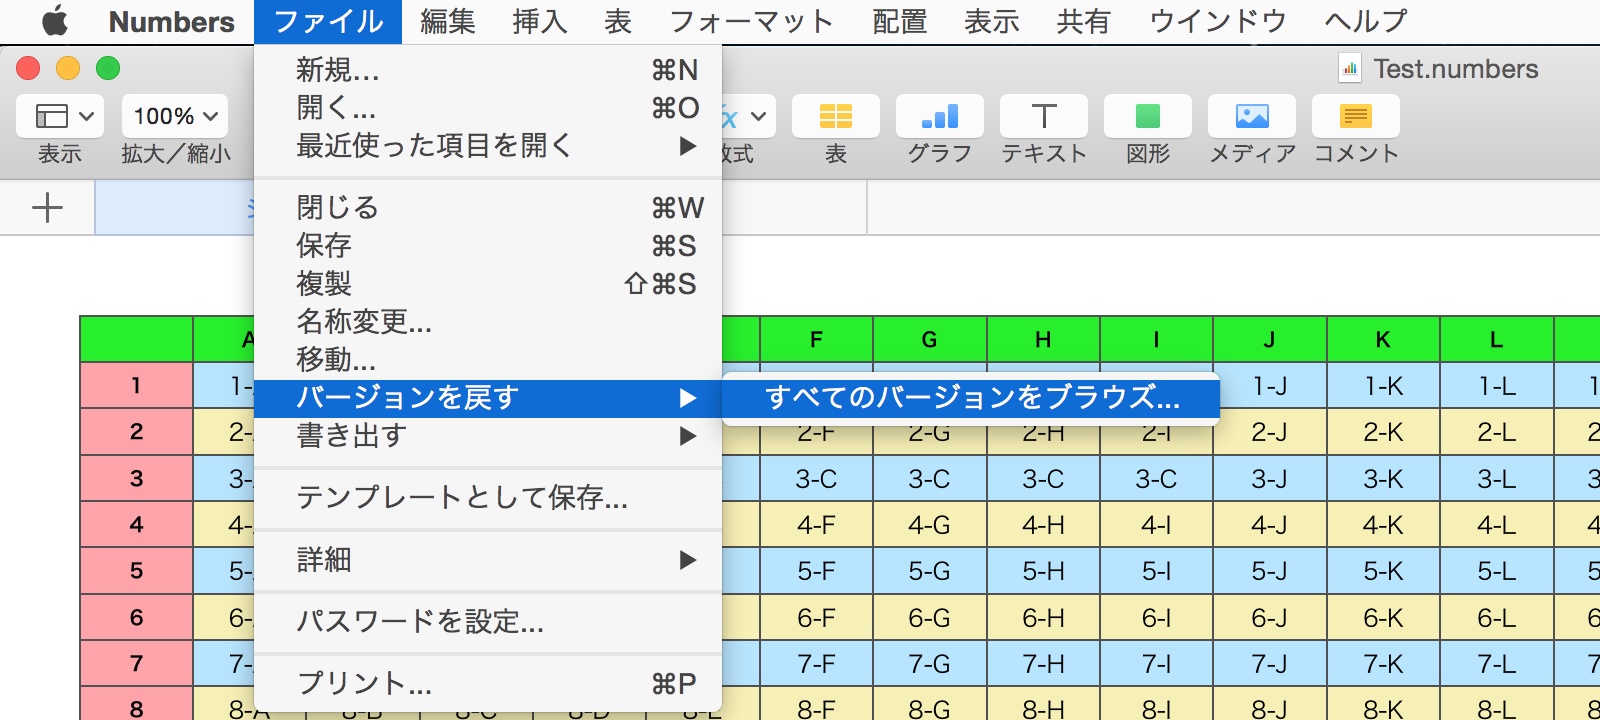
Task: Select column header G
Action: click(x=930, y=340)
